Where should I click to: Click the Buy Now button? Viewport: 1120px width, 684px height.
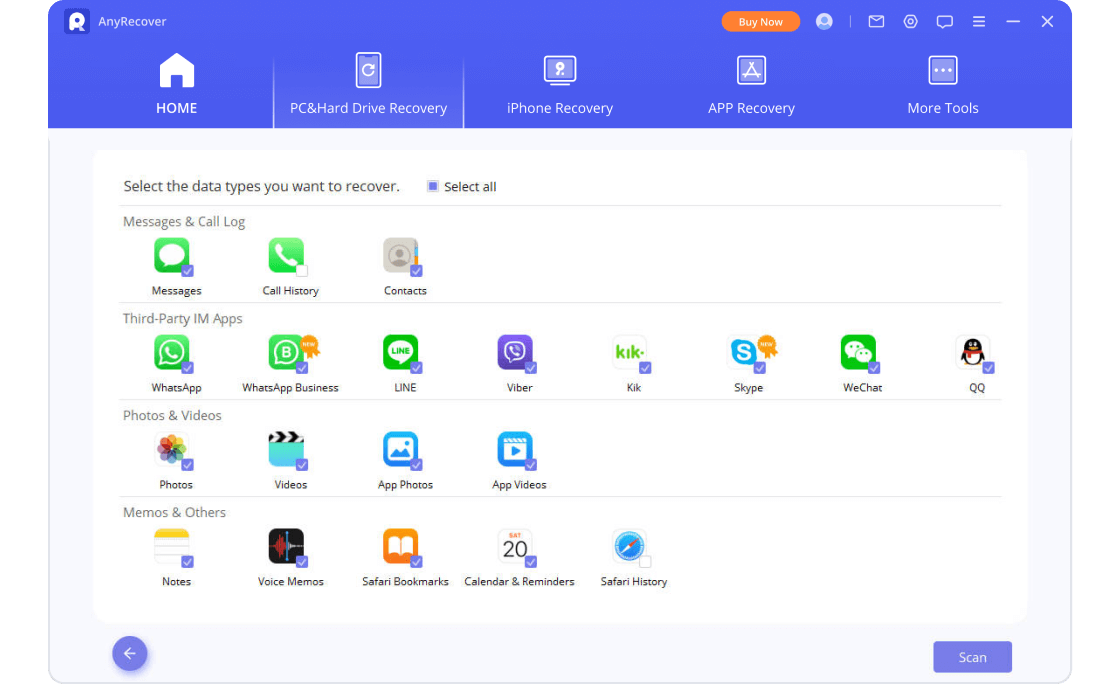coord(761,21)
